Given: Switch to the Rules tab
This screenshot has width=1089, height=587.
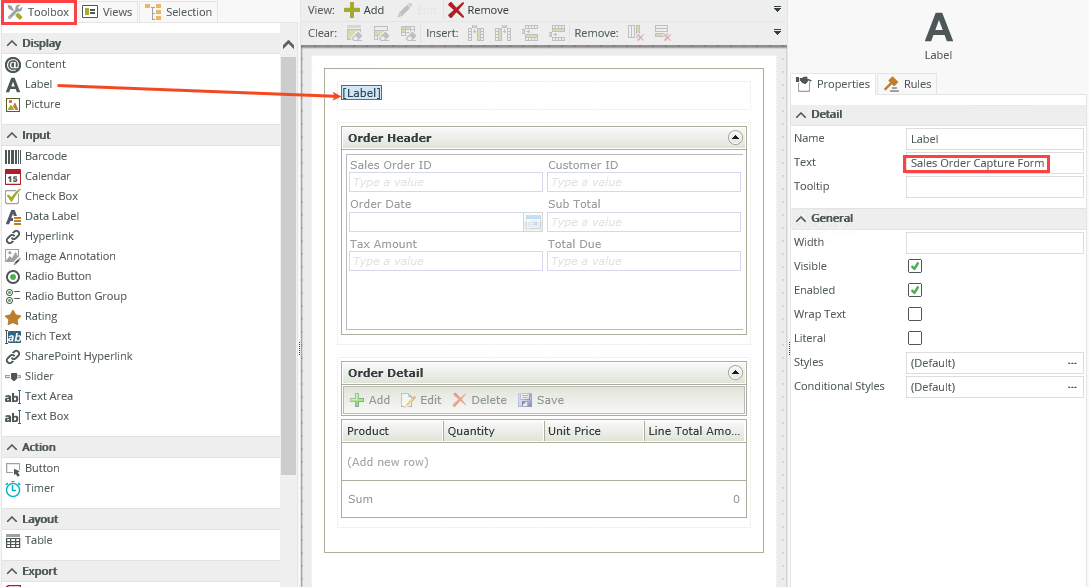Looking at the screenshot, I should coord(908,84).
